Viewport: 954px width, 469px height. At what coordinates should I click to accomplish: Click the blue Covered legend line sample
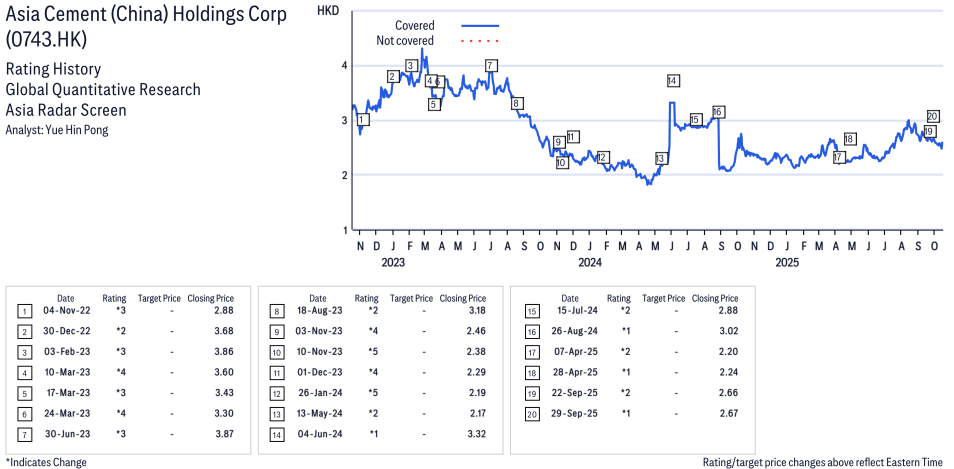point(480,25)
